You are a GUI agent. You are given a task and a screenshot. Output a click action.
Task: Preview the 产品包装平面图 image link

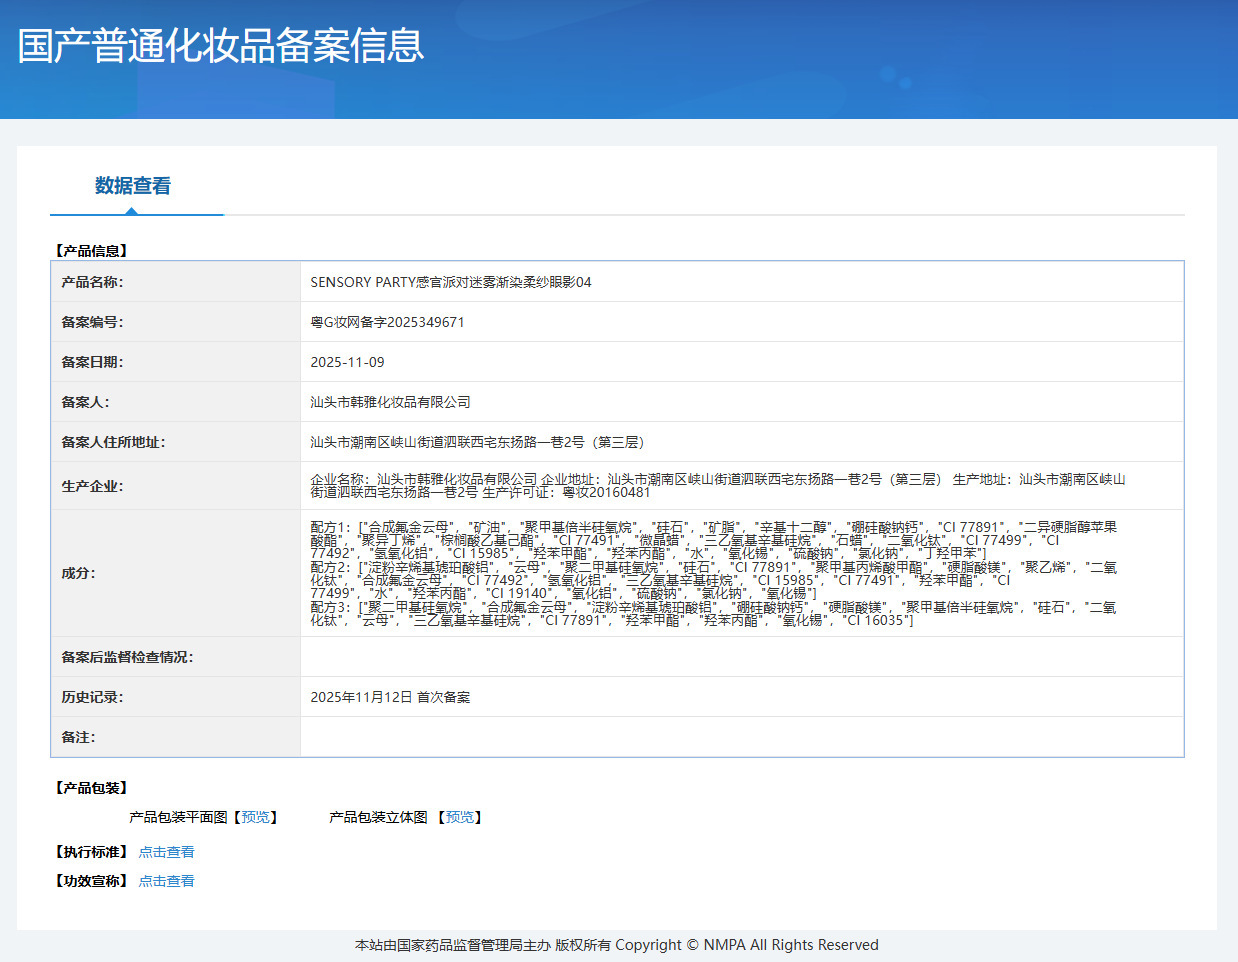click(x=256, y=817)
